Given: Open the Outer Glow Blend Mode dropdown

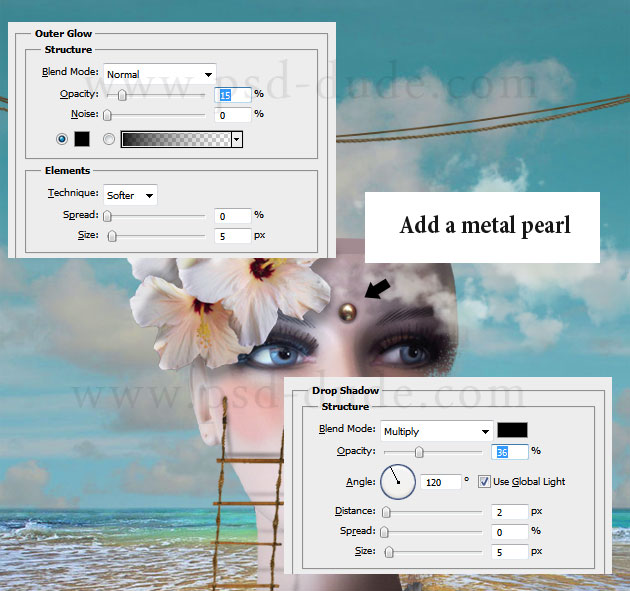Looking at the screenshot, I should [160, 74].
